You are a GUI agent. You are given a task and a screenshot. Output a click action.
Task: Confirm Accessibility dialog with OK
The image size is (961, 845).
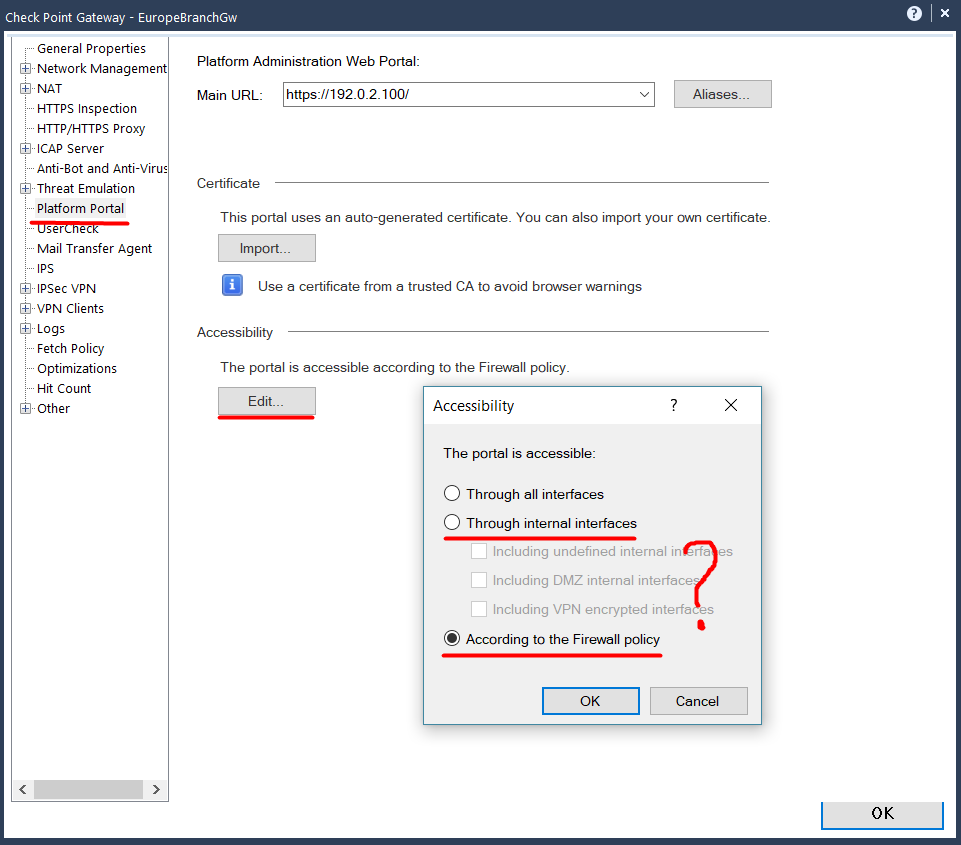tap(590, 701)
